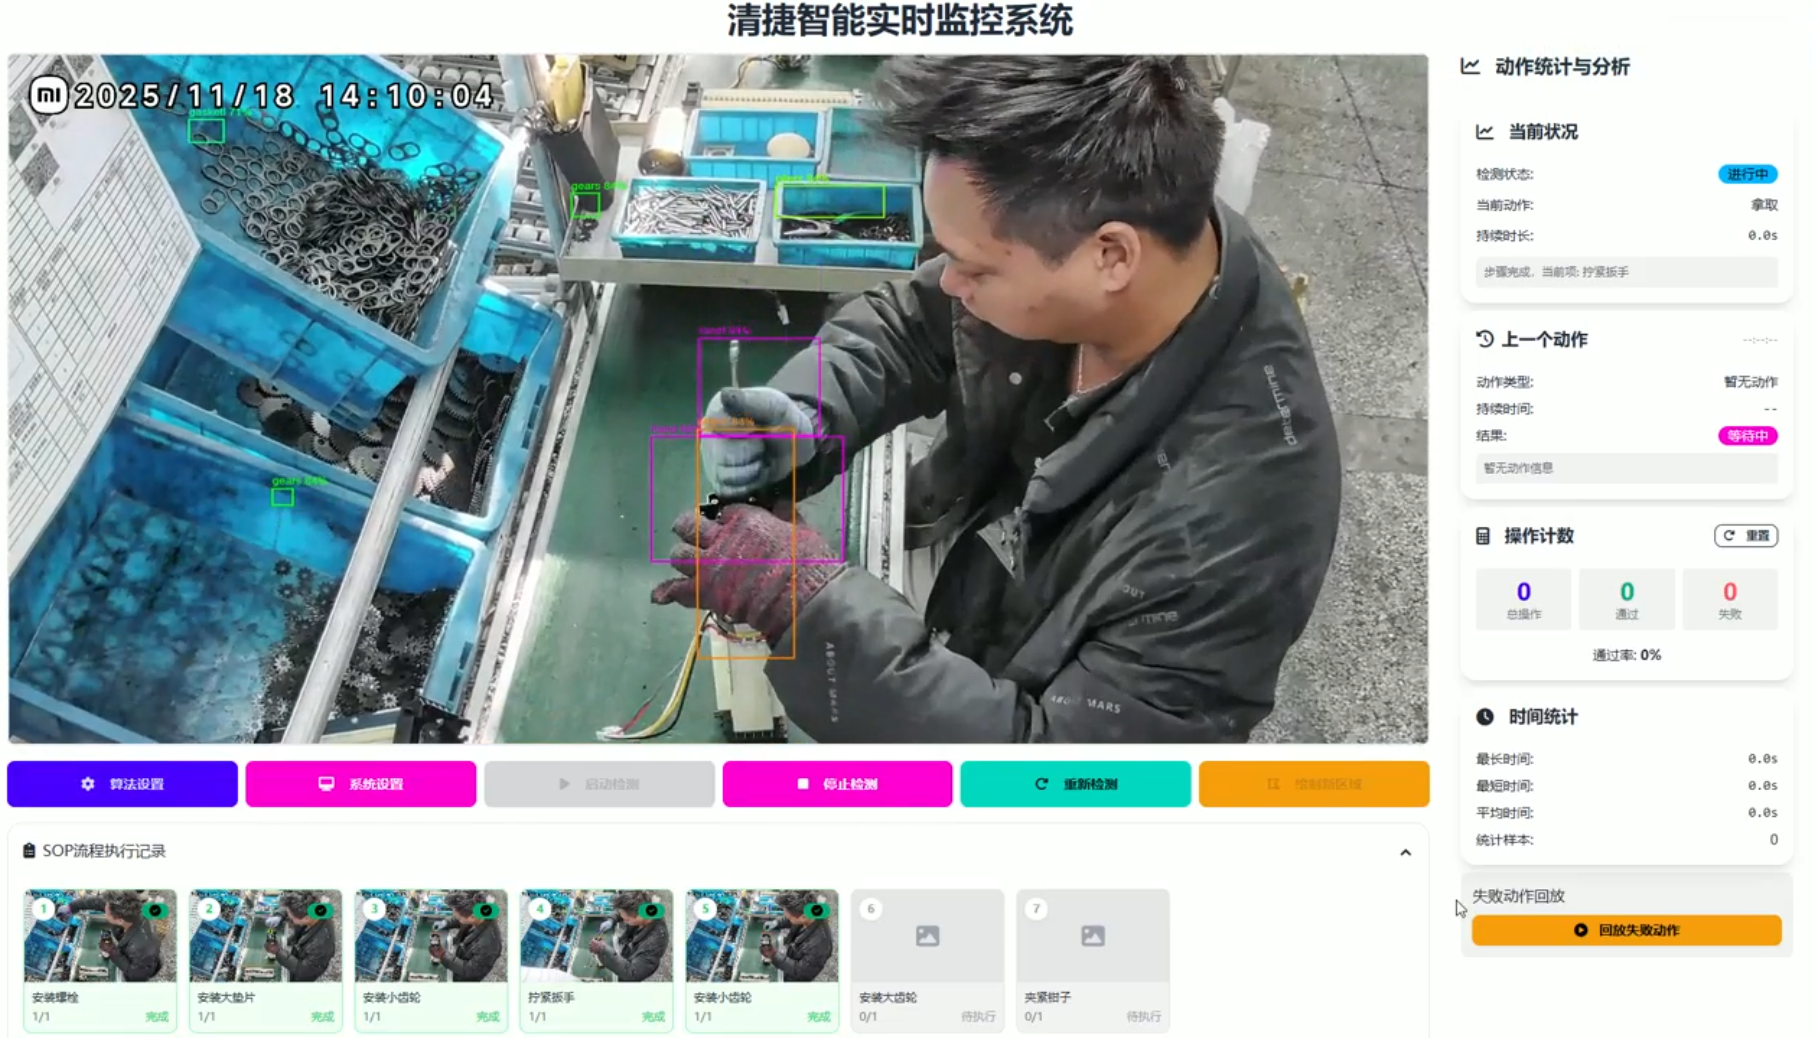Screen dimensions: 1817x1038
Task: Select step 6 安装大齿轮 placeholder image
Action: 927,936
